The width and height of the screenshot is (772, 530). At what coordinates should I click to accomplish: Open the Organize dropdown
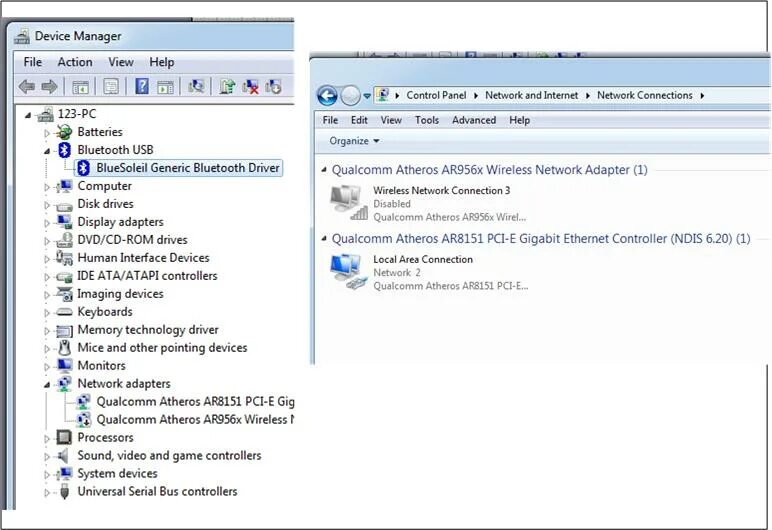coord(354,141)
